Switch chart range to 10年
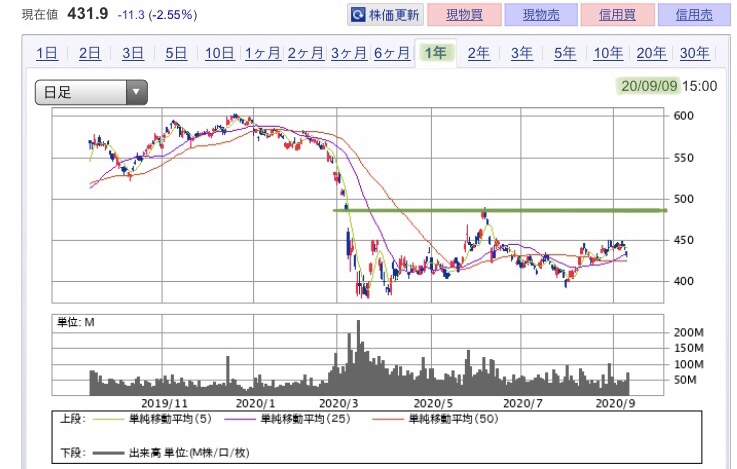Screen dimensions: 737x469 [608, 53]
